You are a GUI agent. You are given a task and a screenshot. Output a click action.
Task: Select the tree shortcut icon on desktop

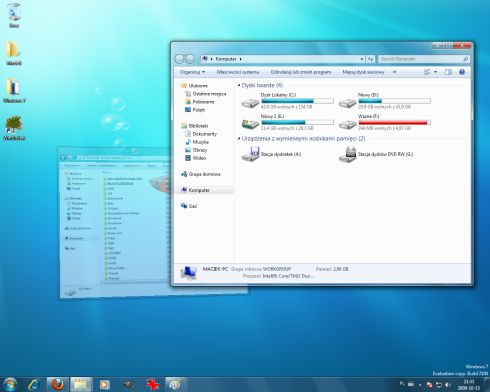14,128
